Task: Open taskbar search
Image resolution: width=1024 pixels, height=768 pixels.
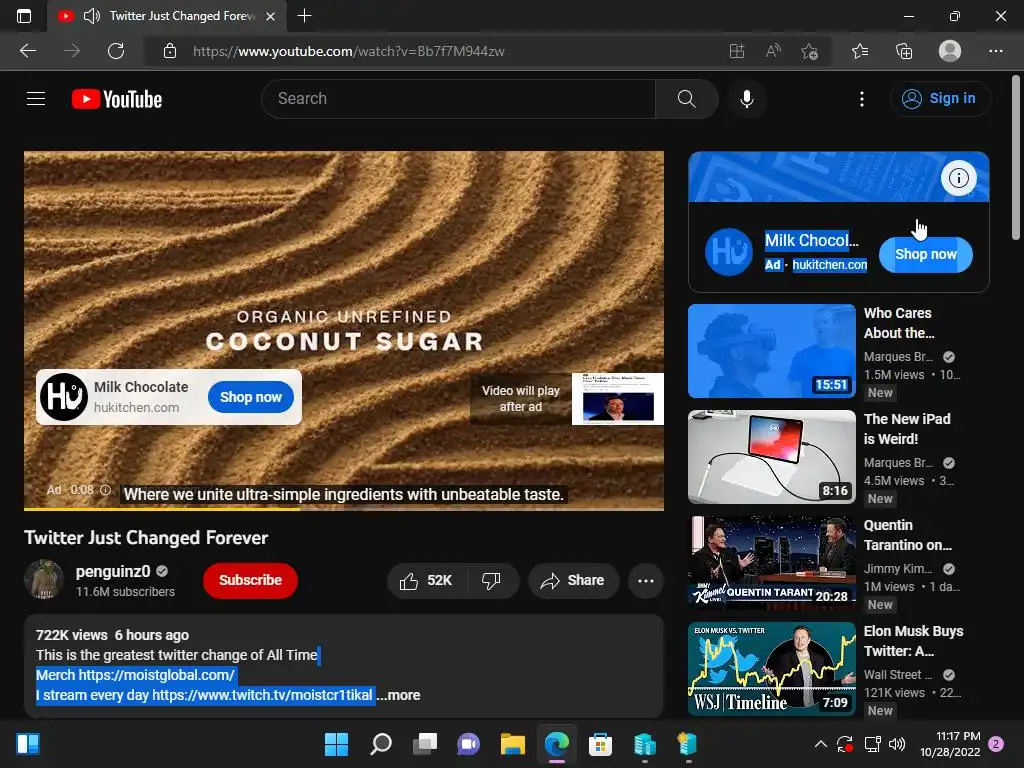Action: 381,744
